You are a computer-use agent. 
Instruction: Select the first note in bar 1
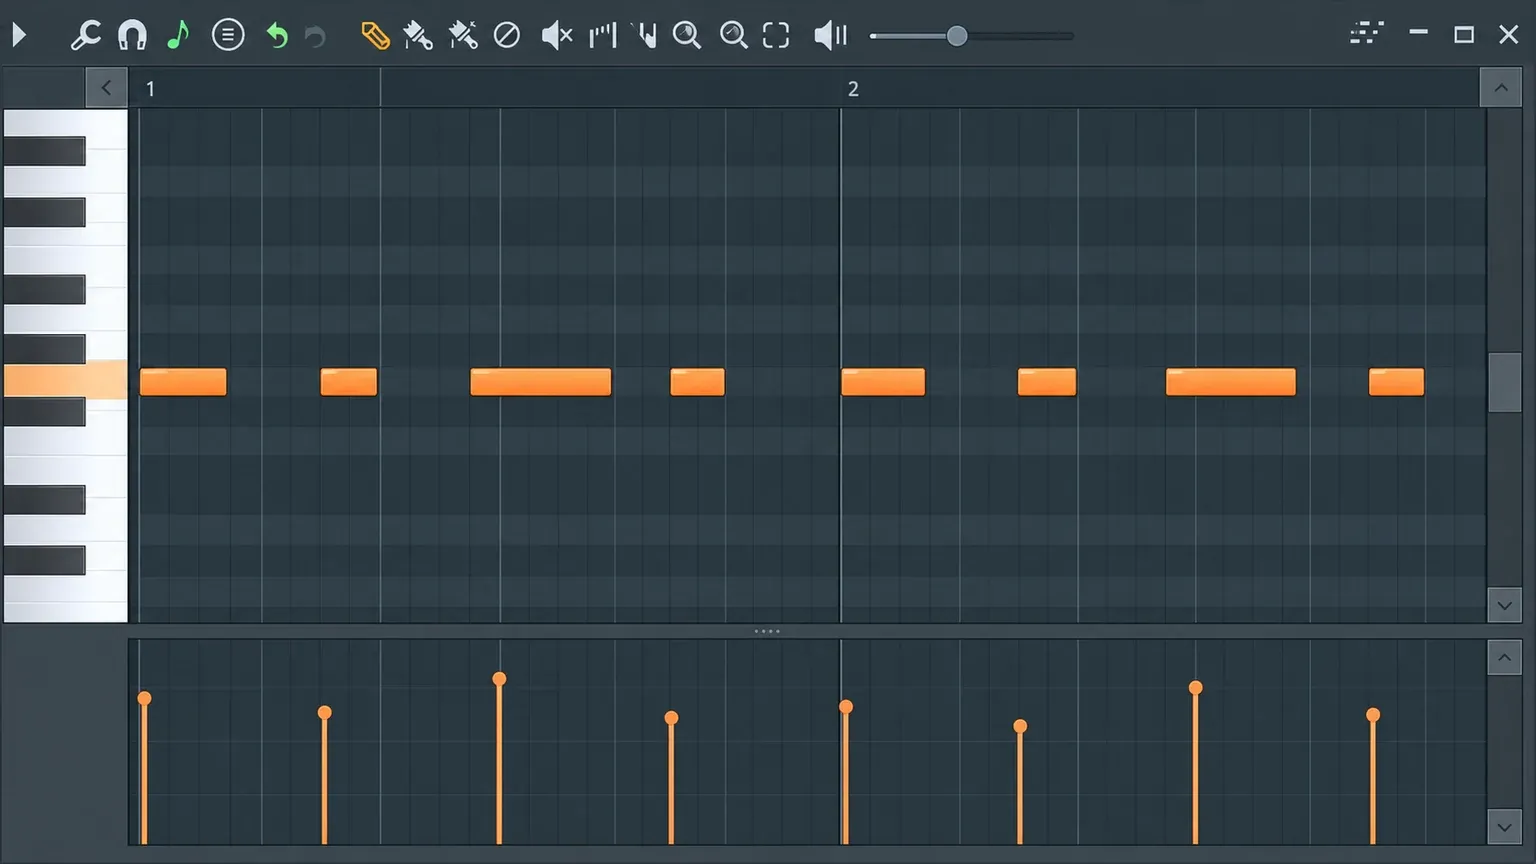(x=183, y=382)
